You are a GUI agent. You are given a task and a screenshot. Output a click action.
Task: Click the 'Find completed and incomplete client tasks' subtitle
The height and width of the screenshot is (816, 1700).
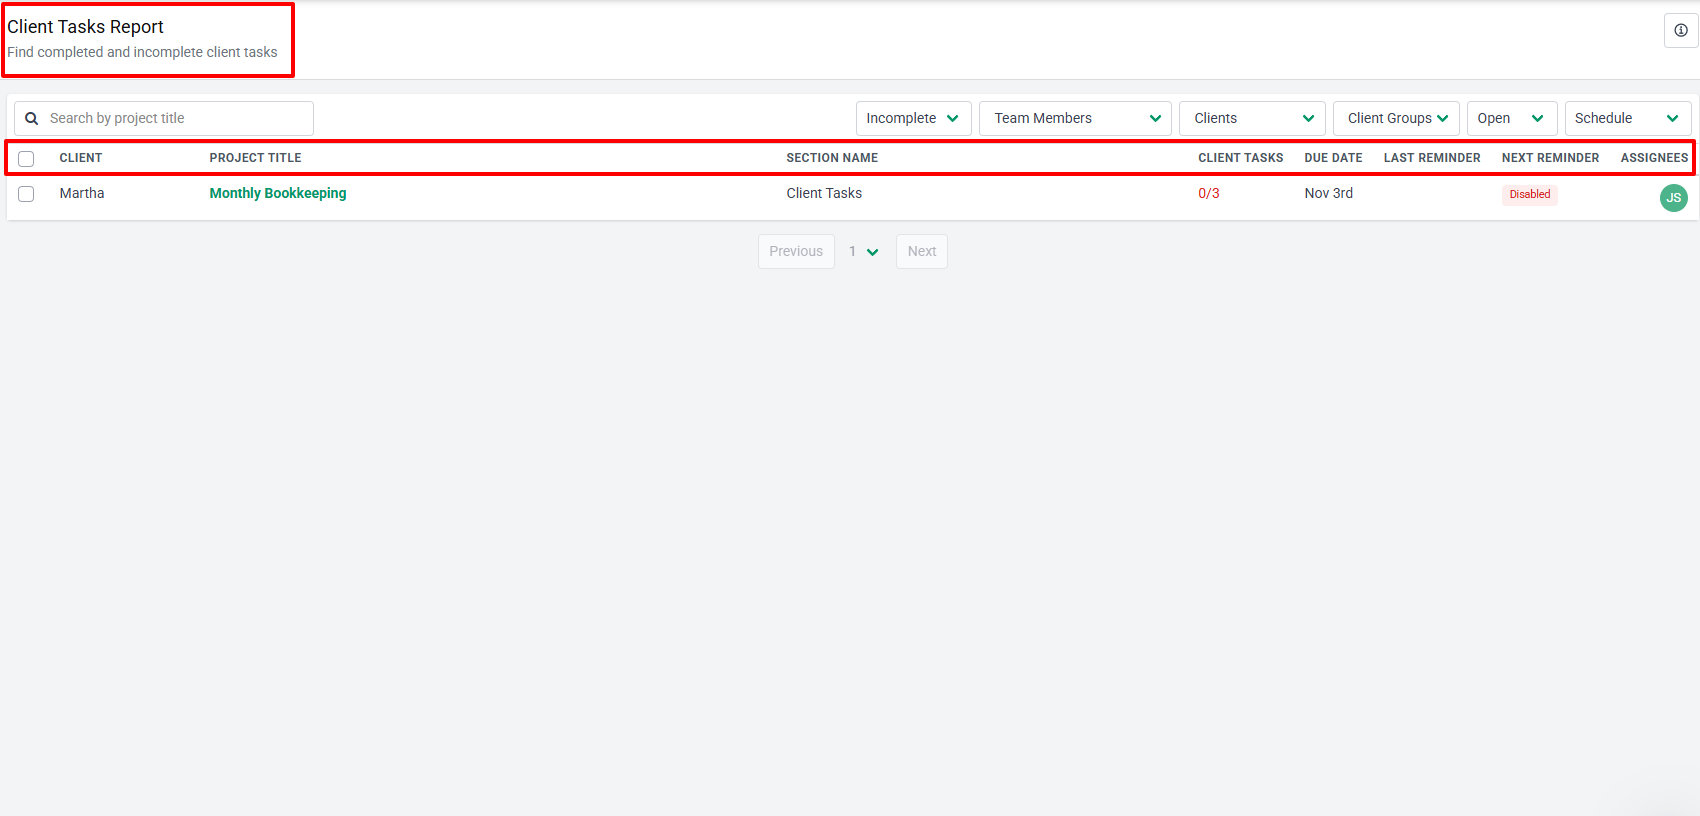[x=142, y=52]
